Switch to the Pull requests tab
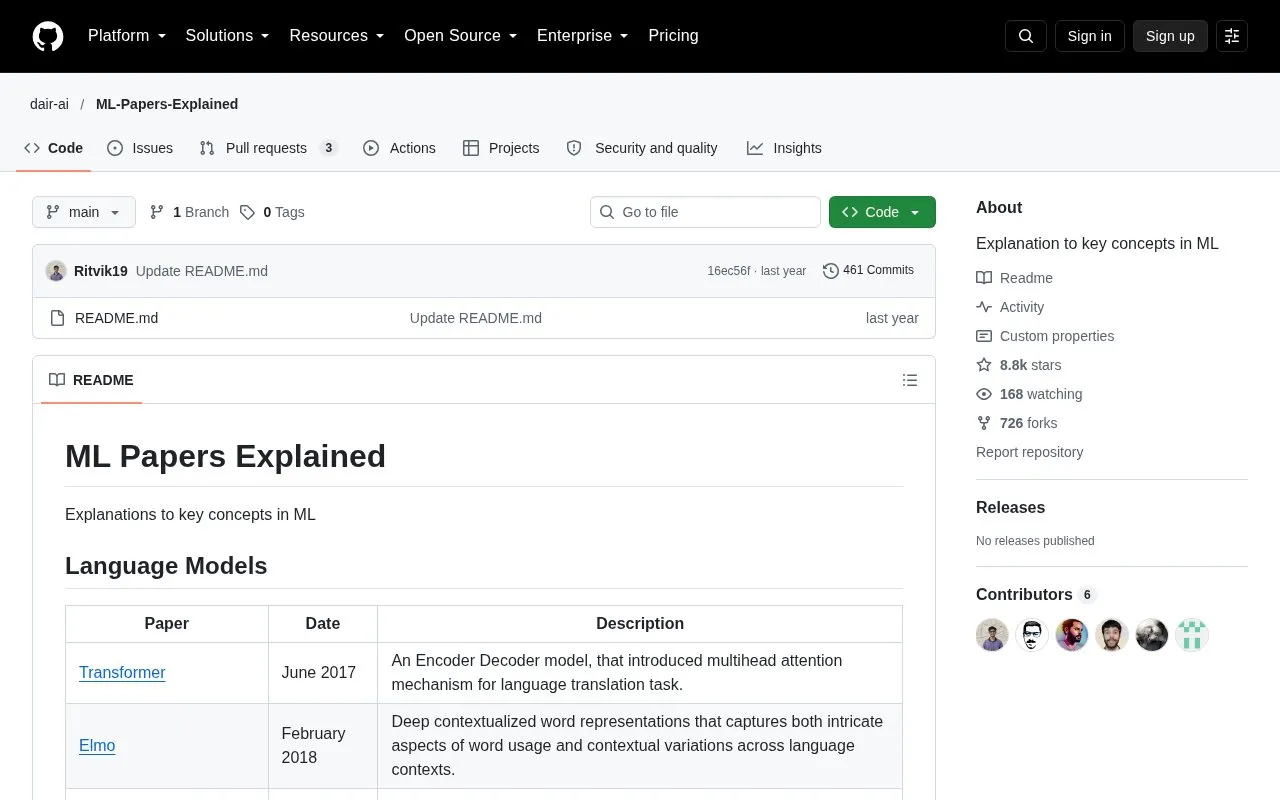This screenshot has height=800, width=1280. tap(269, 148)
